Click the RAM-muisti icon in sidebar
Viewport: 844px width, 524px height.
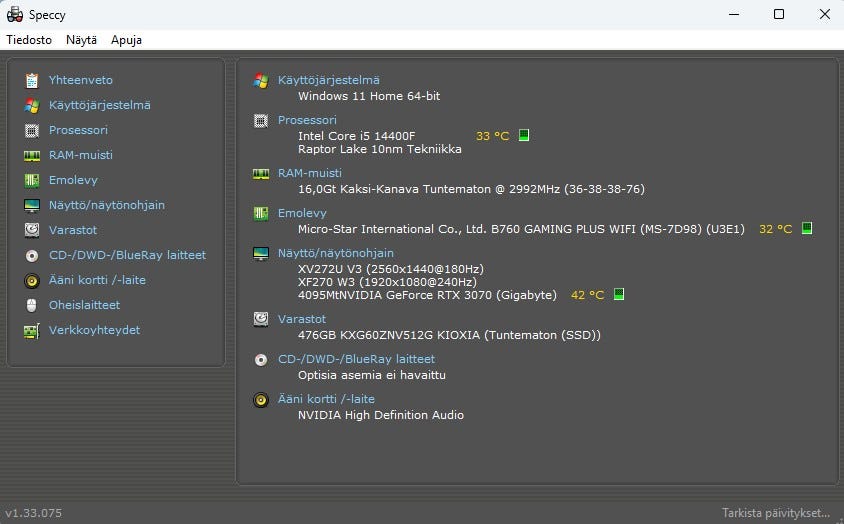click(32, 156)
